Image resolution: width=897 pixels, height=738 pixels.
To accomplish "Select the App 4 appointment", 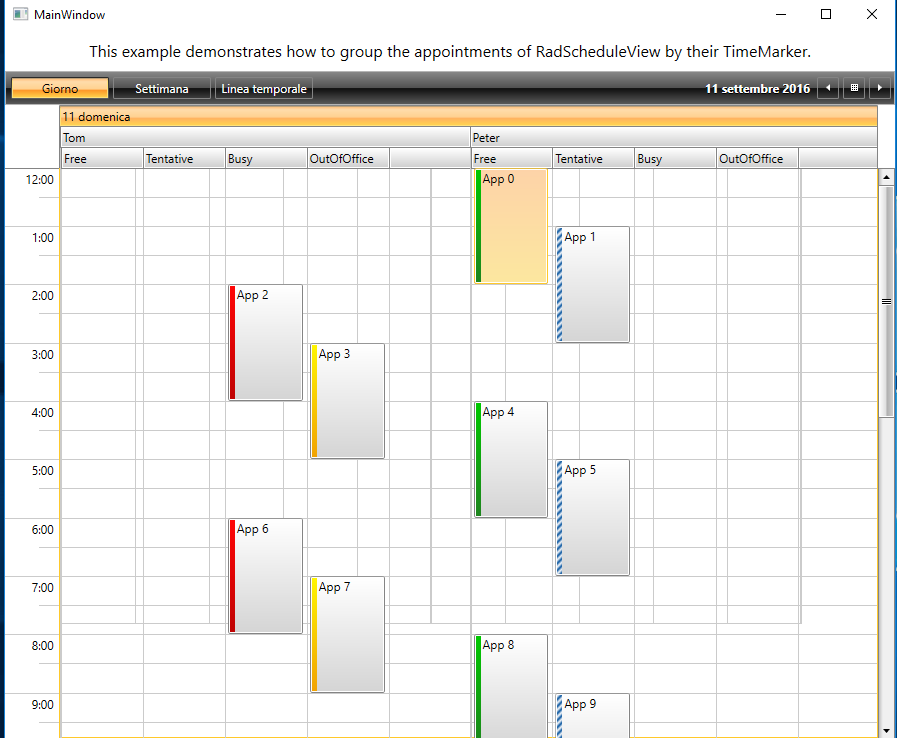I will [x=511, y=459].
